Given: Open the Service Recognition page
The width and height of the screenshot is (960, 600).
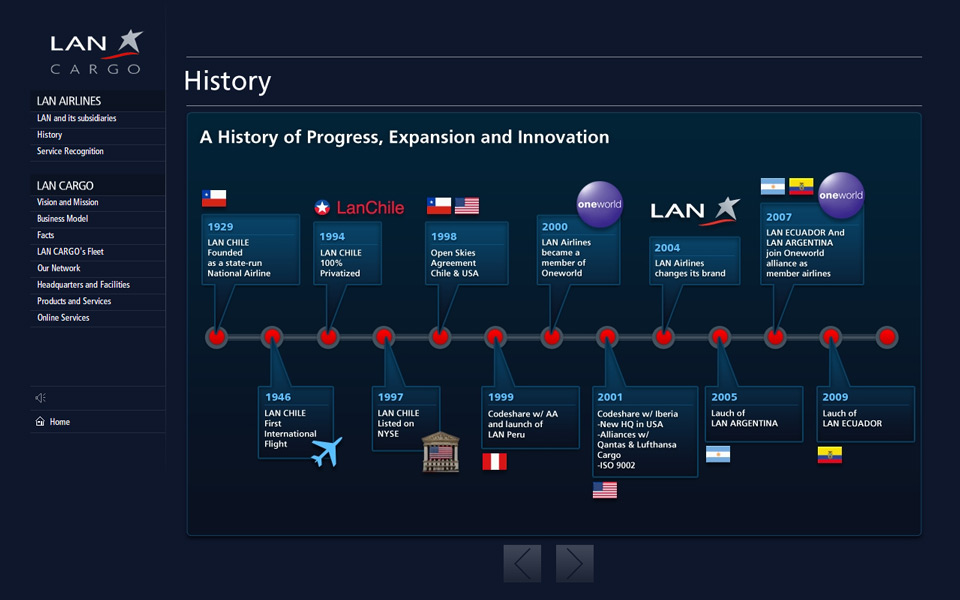Looking at the screenshot, I should point(97,151).
